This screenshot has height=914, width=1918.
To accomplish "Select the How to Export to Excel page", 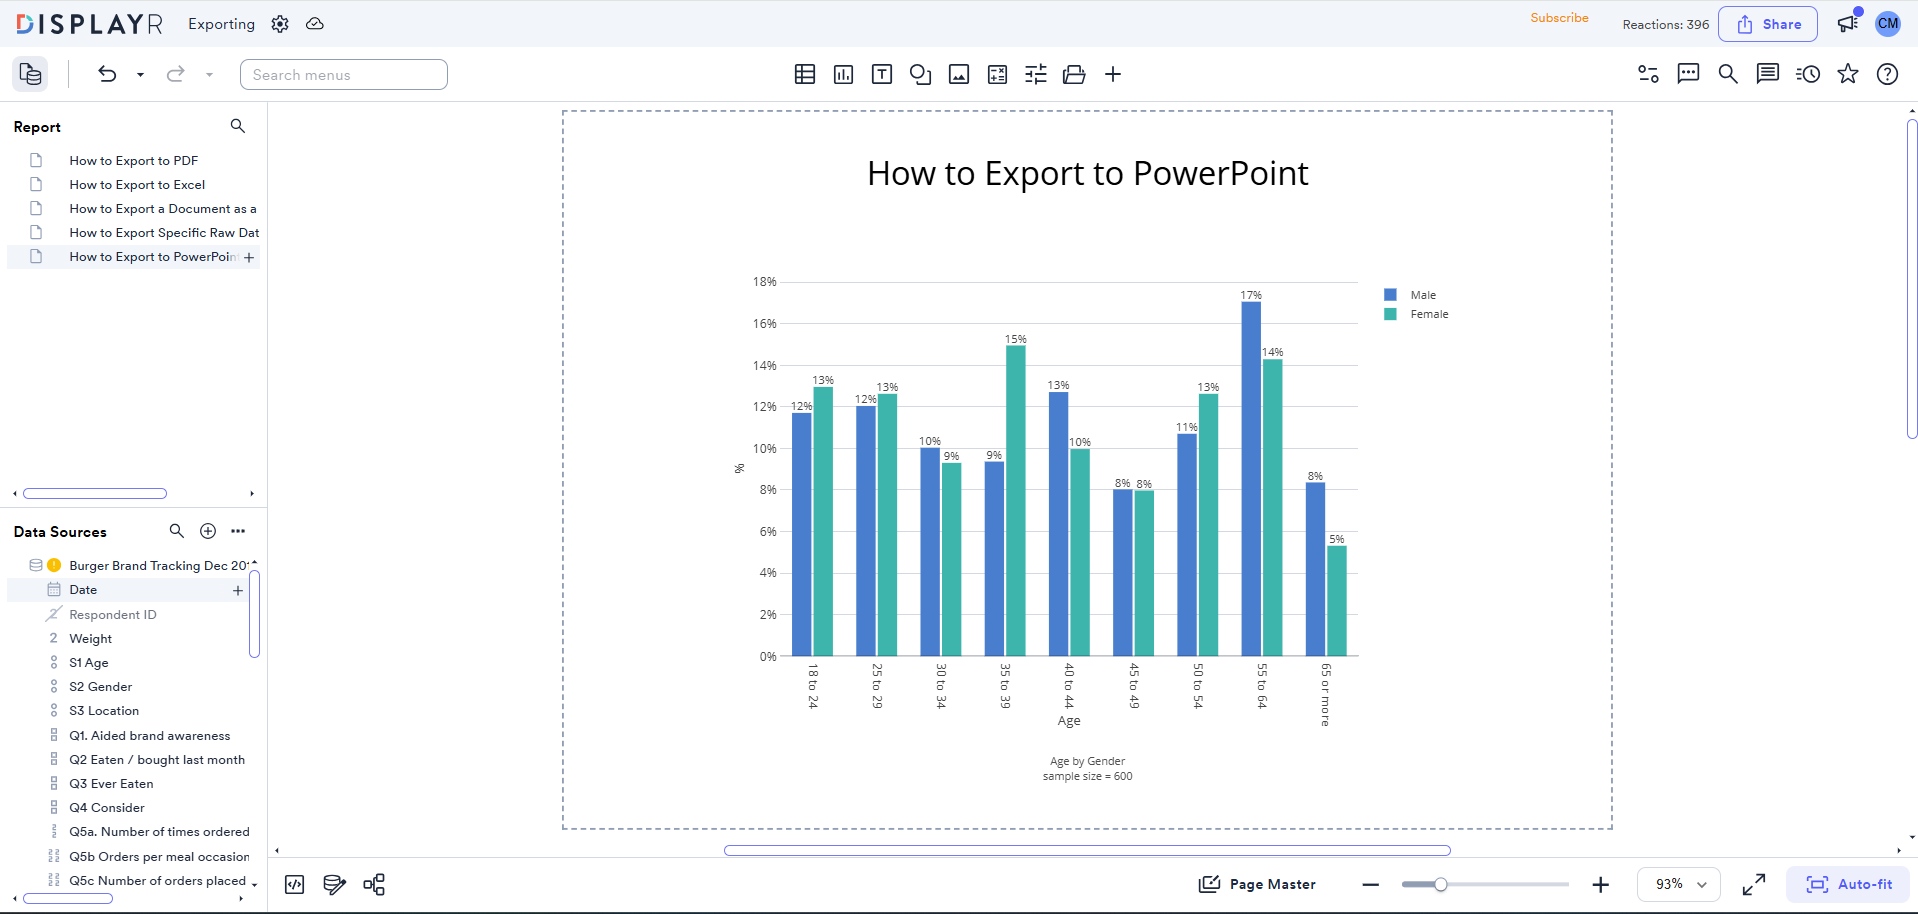I will 136,184.
